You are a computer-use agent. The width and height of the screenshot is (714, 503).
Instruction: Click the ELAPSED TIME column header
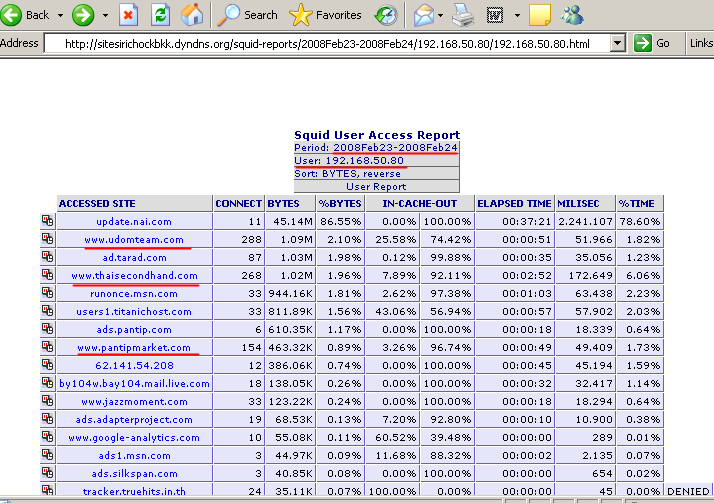(514, 203)
